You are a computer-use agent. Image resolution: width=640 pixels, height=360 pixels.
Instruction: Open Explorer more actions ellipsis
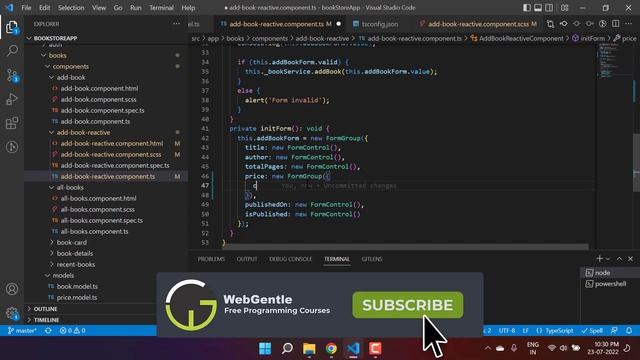tap(176, 24)
